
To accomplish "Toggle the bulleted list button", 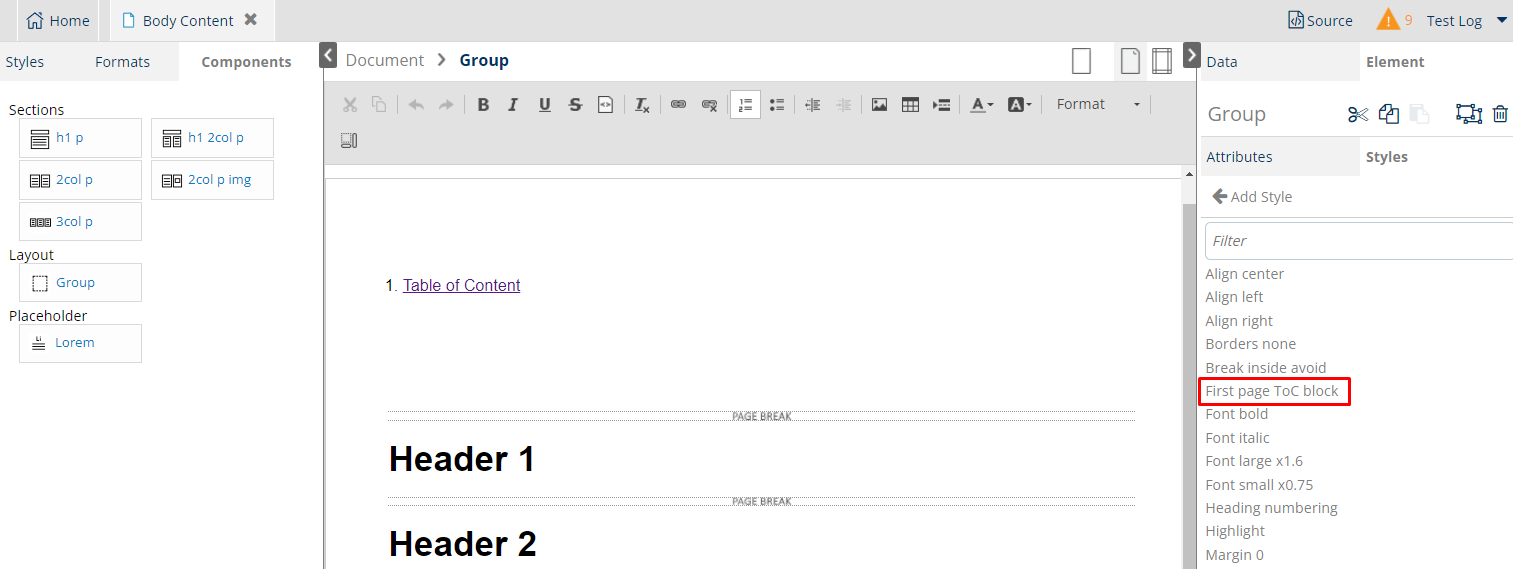I will click(777, 105).
